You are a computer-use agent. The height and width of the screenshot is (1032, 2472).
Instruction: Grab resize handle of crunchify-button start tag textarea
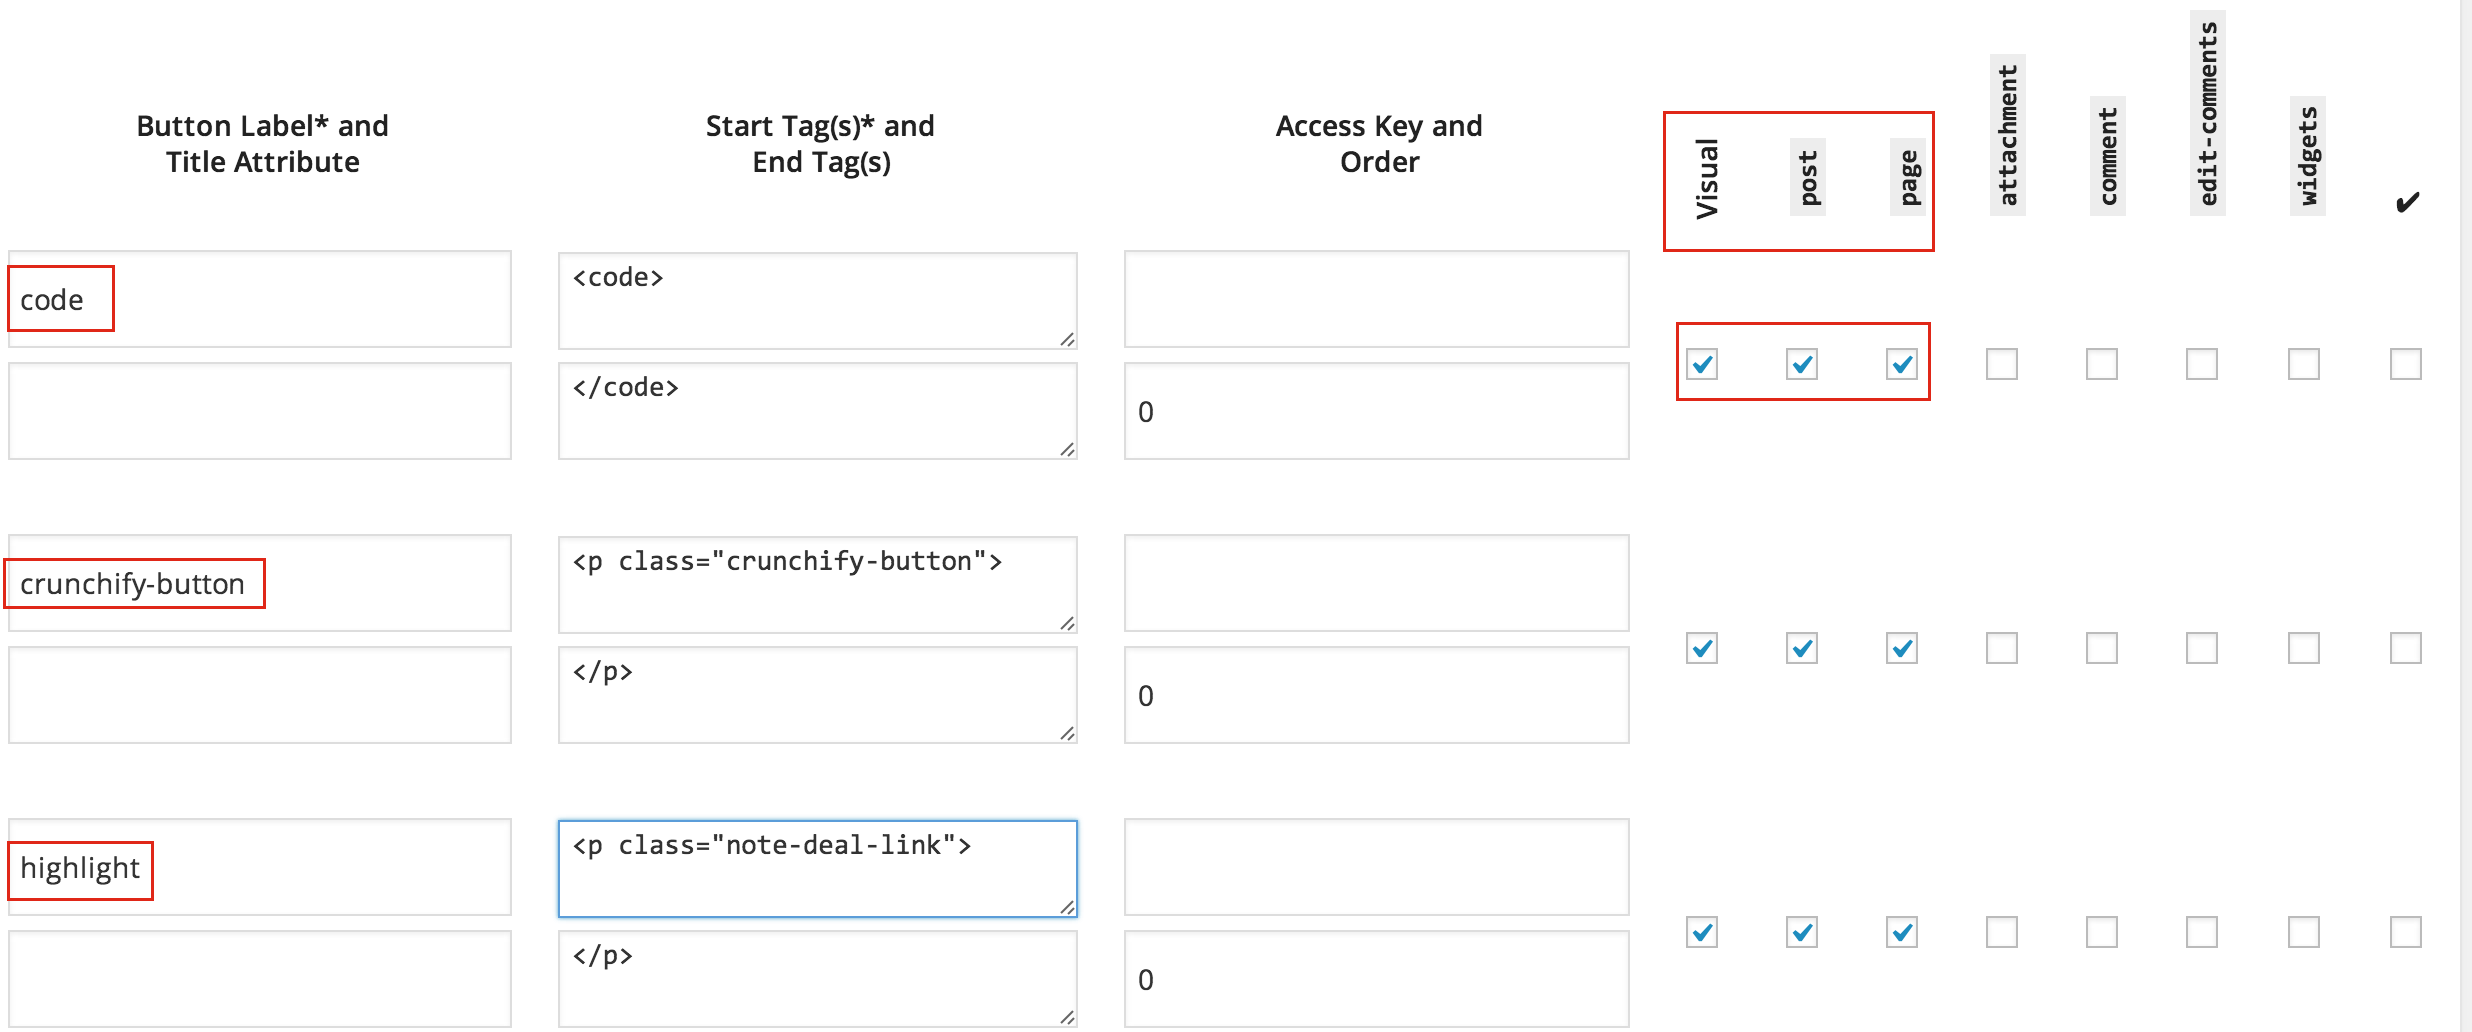(1067, 623)
